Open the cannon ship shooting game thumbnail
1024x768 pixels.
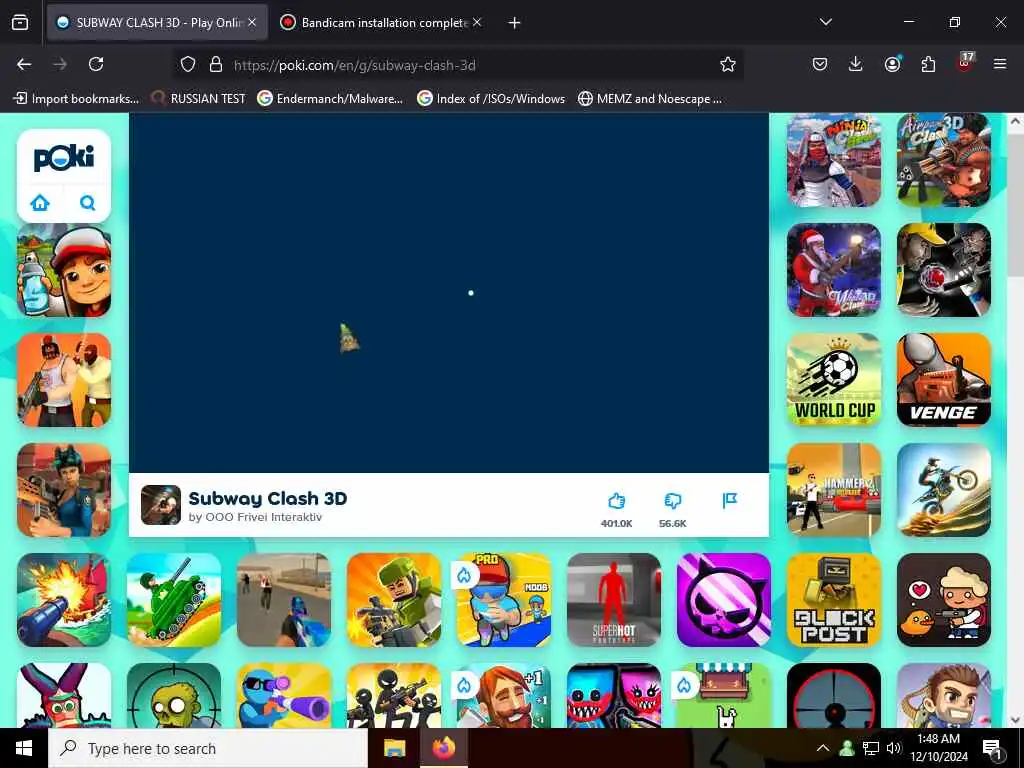[64, 600]
